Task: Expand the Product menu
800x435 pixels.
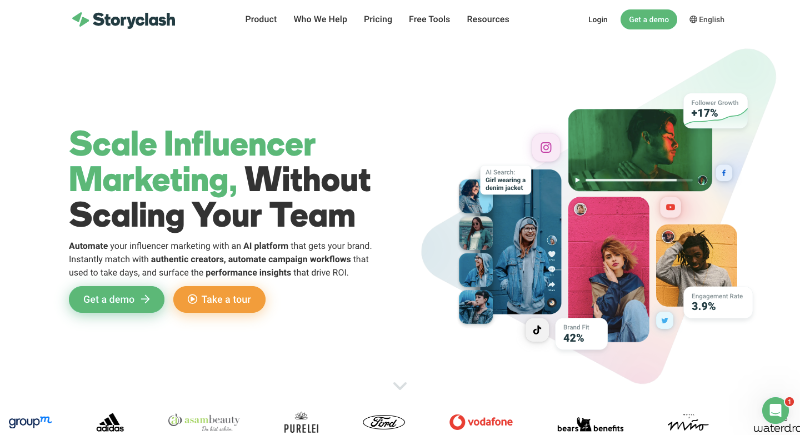Action: (261, 19)
